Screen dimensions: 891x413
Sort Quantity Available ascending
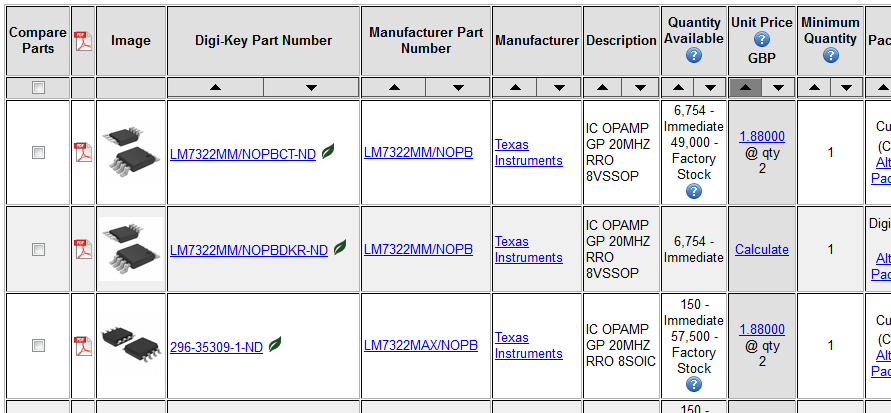pos(678,87)
